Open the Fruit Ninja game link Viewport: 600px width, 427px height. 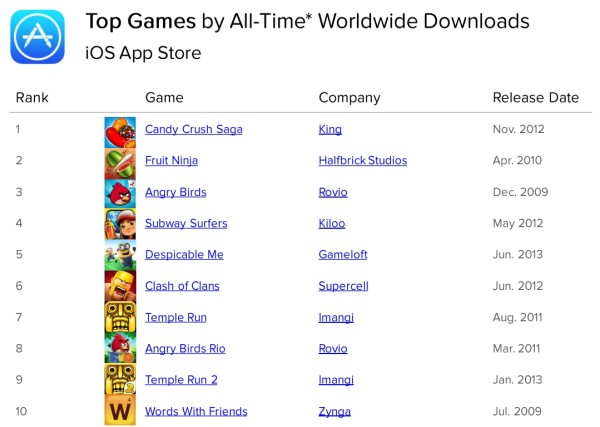coord(171,161)
